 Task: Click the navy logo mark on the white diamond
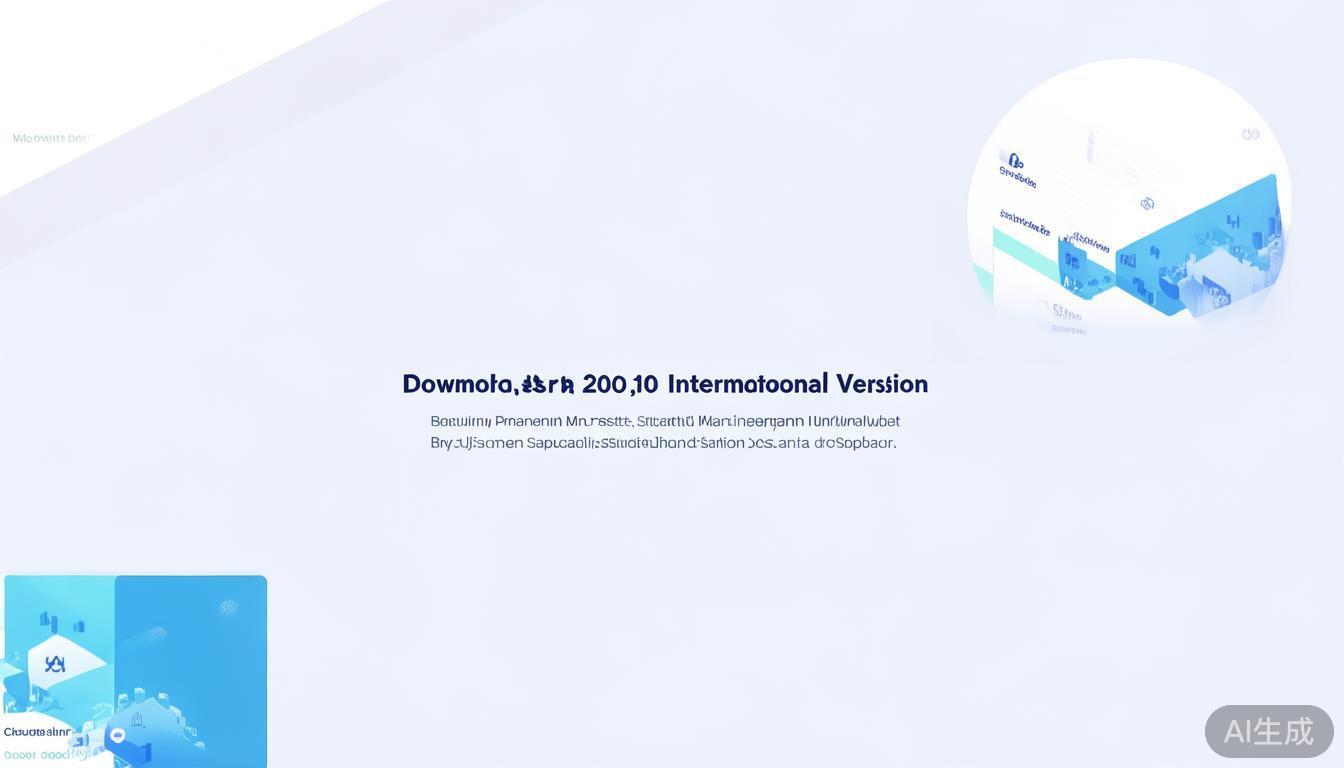54,664
